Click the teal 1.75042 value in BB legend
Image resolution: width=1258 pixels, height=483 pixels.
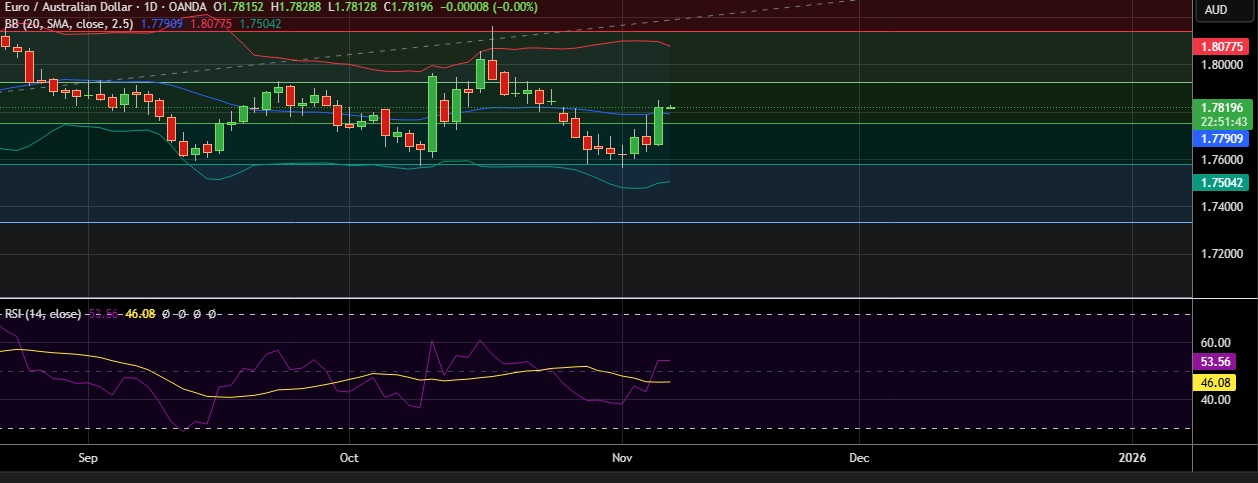[x=260, y=23]
